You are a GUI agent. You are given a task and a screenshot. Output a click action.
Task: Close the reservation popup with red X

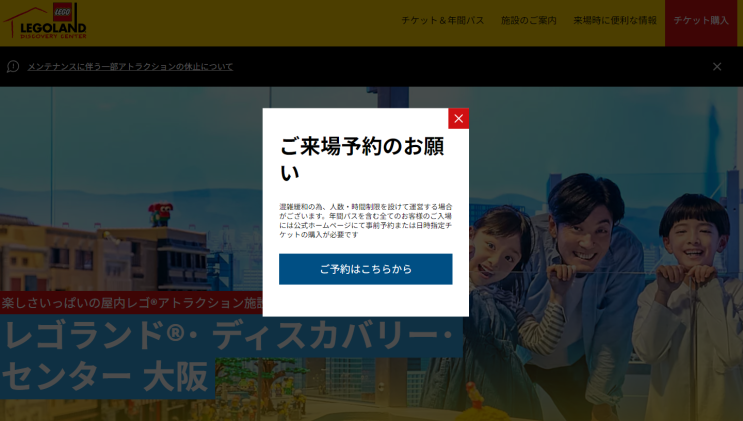pyautogui.click(x=458, y=119)
